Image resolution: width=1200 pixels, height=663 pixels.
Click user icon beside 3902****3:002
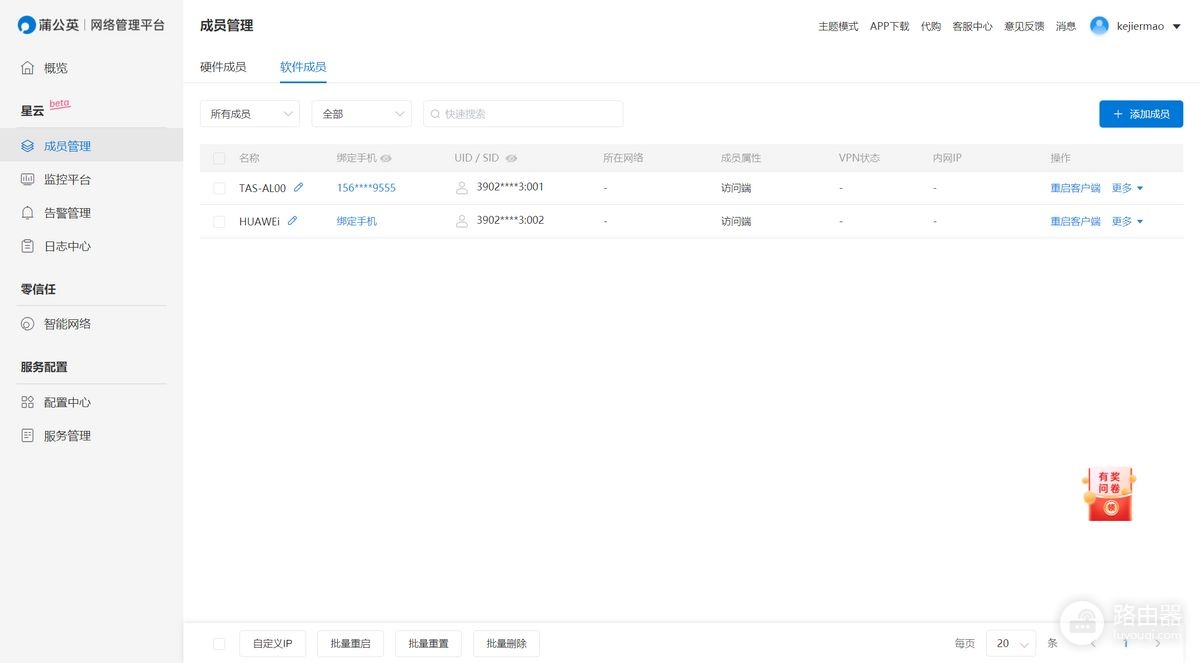click(462, 222)
